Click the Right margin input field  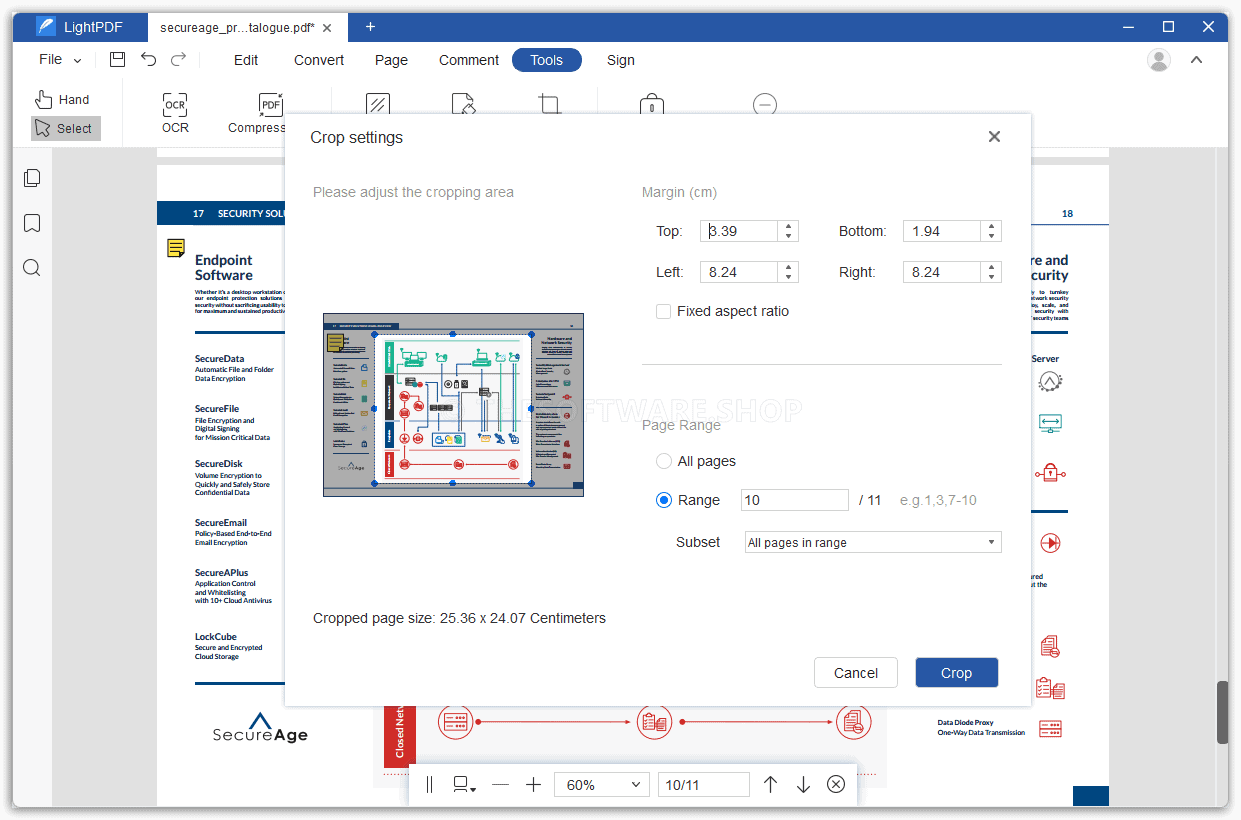pos(942,272)
